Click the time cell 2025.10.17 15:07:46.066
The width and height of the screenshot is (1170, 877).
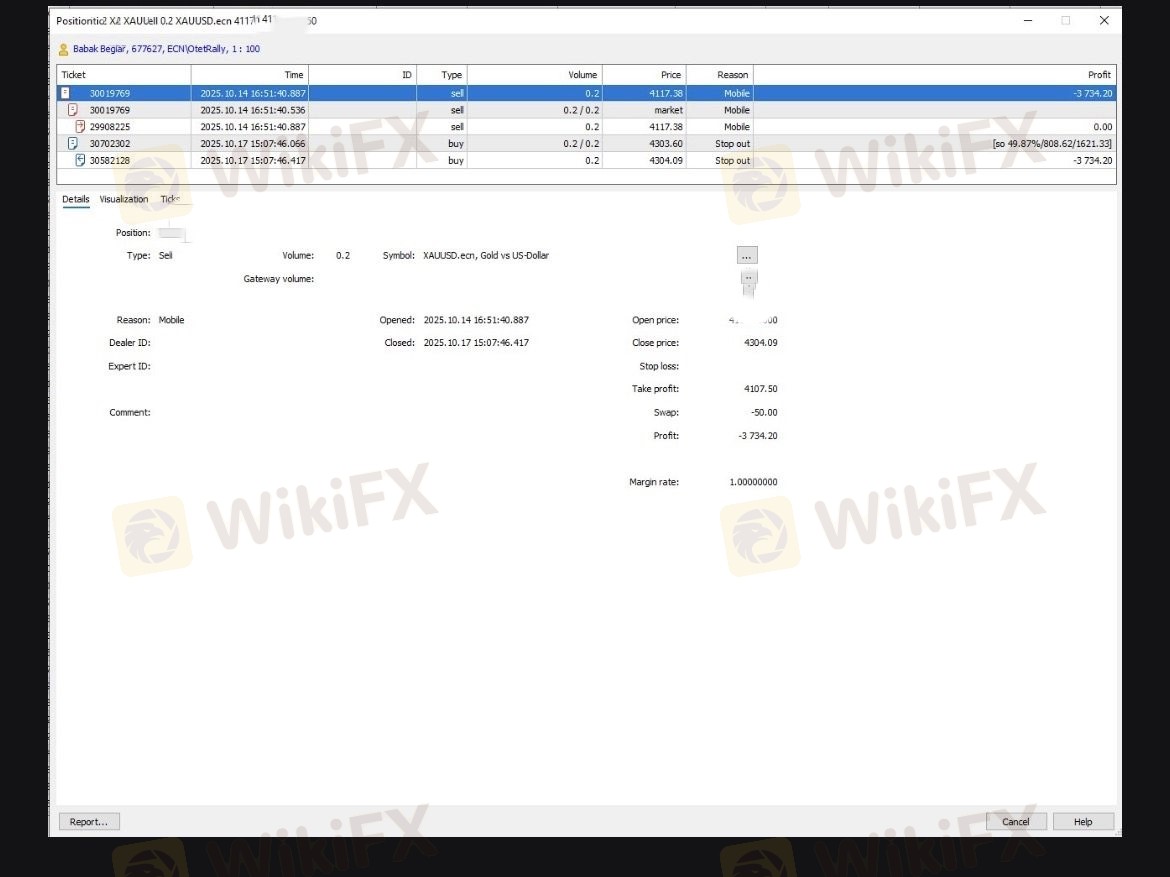[x=253, y=143]
